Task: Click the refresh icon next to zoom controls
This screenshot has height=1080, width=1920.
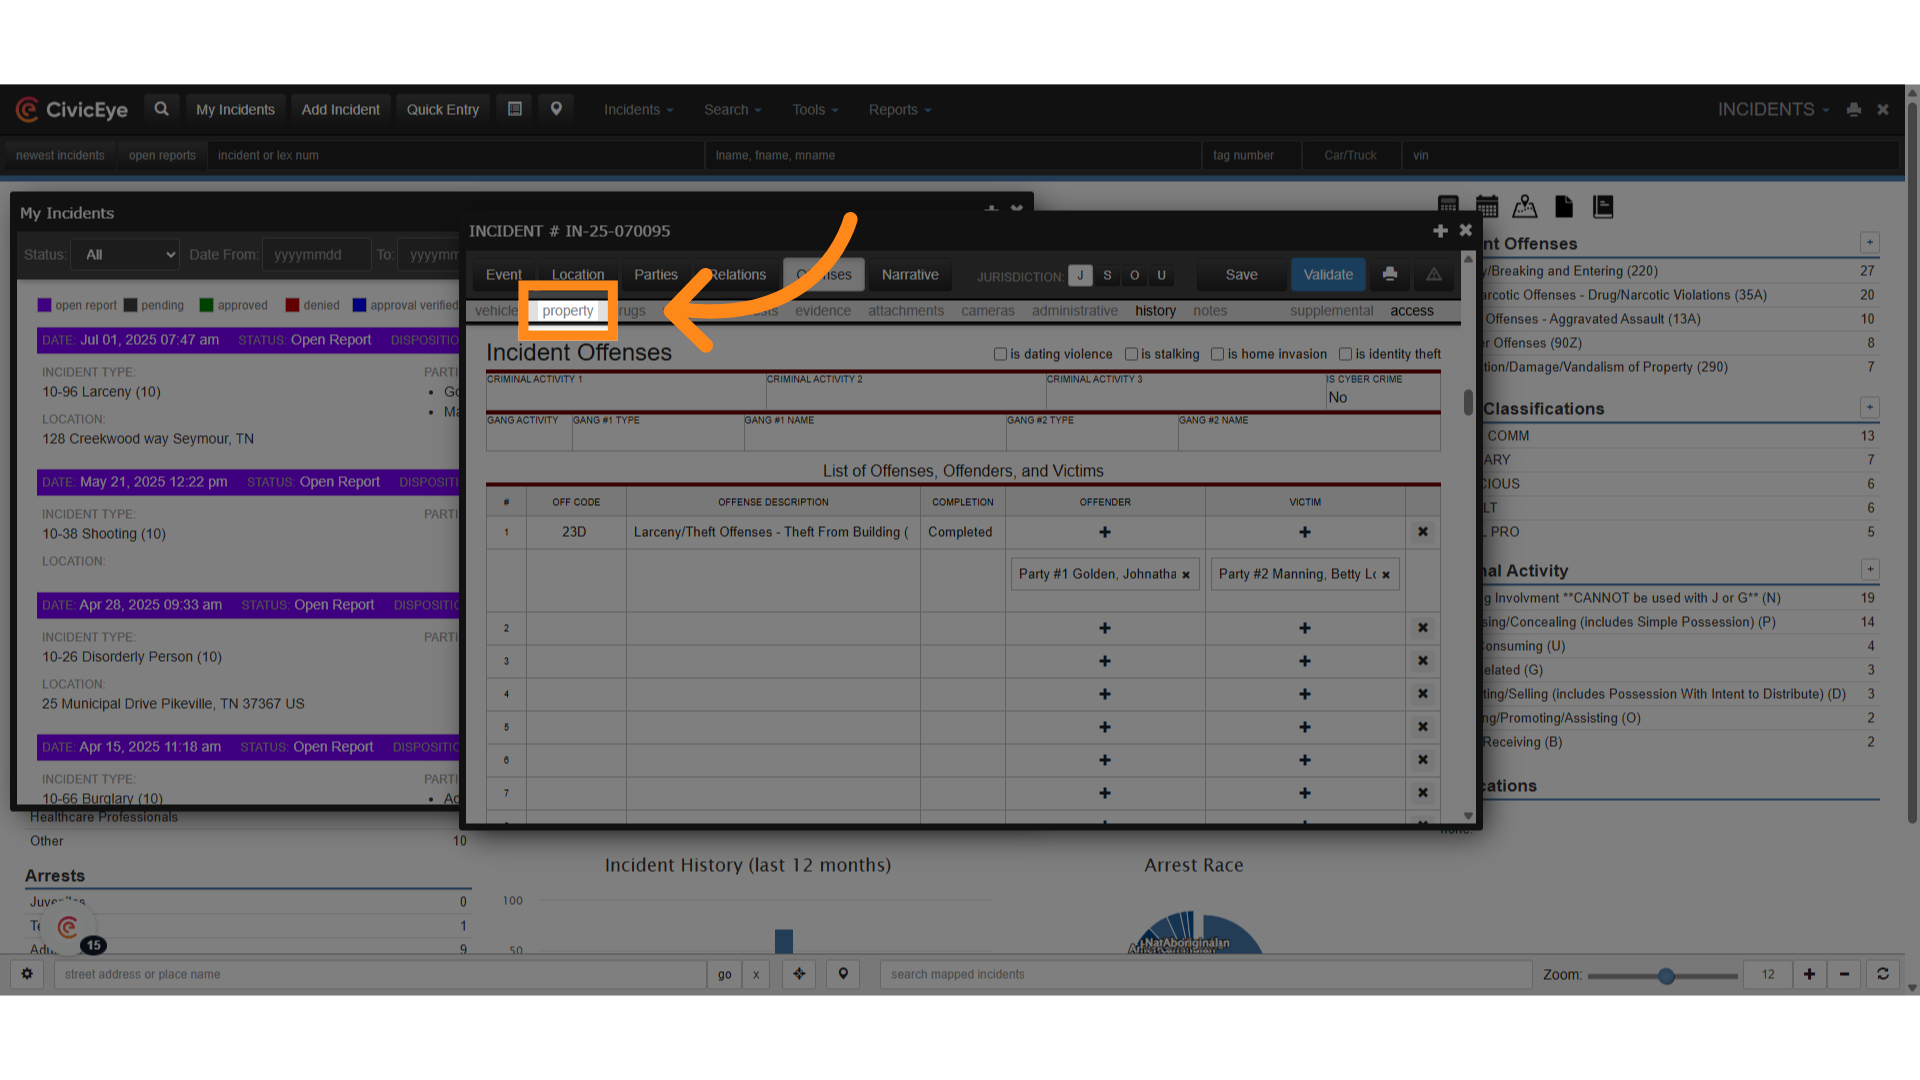Action: tap(1883, 974)
